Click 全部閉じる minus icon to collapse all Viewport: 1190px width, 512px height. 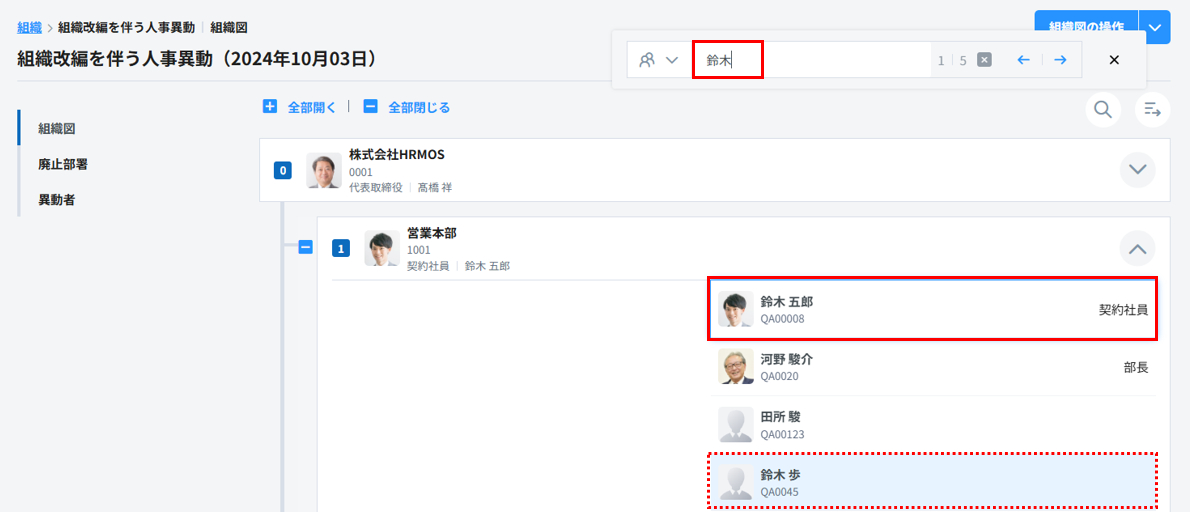pyautogui.click(x=370, y=106)
